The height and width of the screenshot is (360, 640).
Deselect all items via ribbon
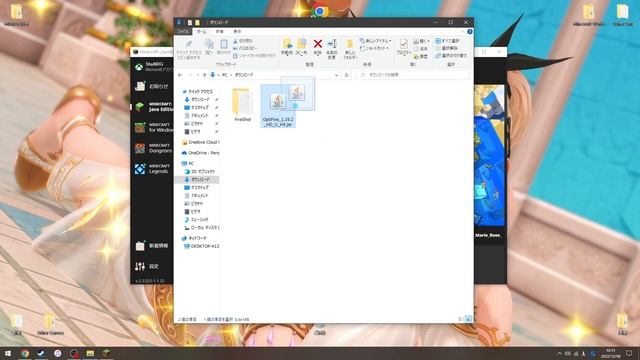click(x=447, y=48)
